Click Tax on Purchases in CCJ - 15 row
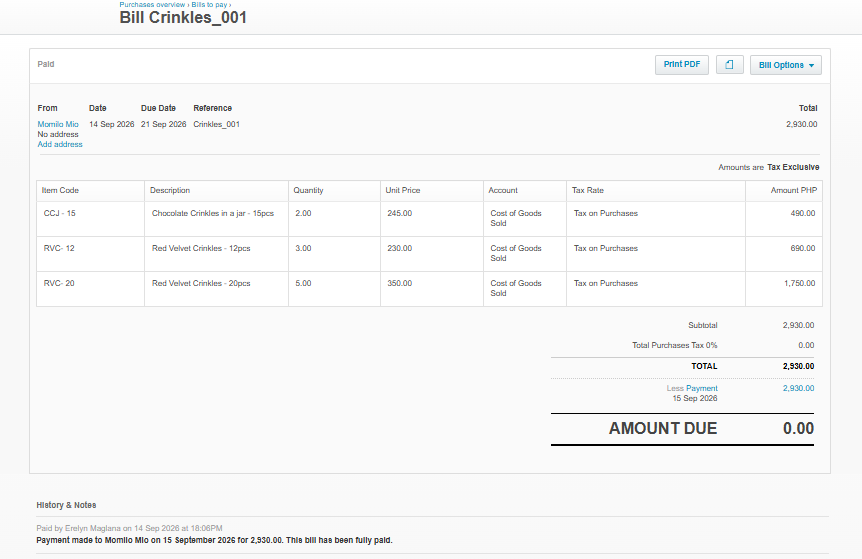The height and width of the screenshot is (559, 862). [x=606, y=213]
